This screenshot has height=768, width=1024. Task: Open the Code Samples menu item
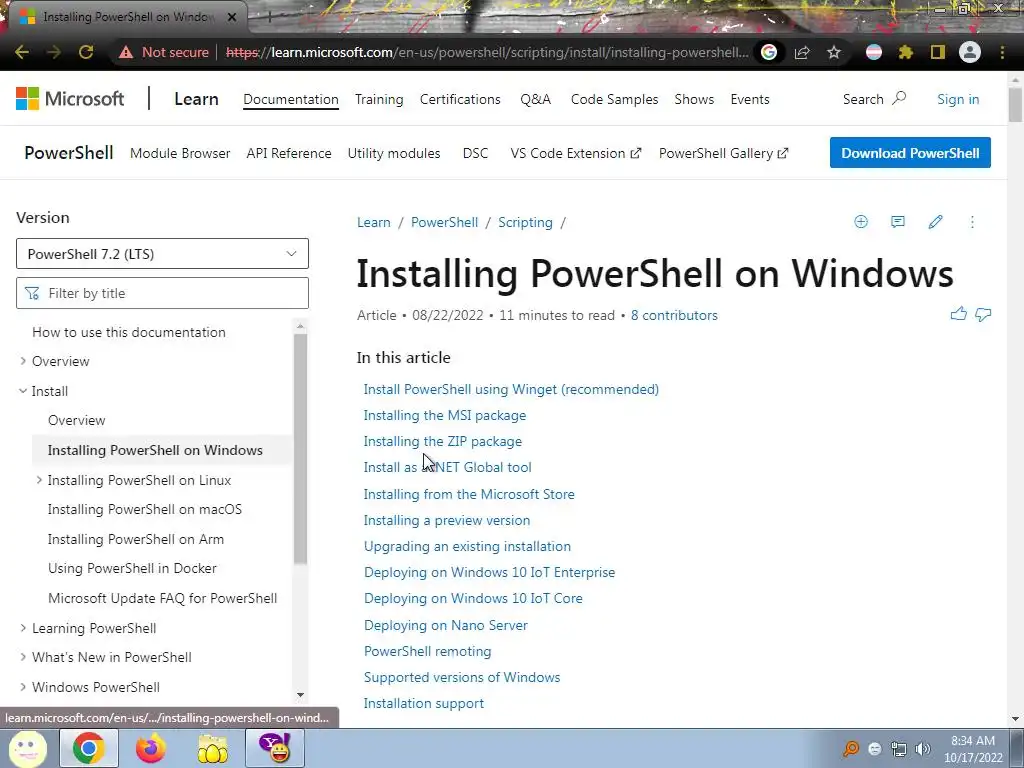[614, 99]
